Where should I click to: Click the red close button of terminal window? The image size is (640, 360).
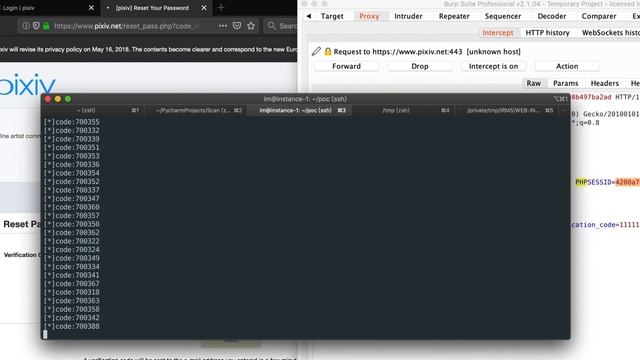pos(48,99)
